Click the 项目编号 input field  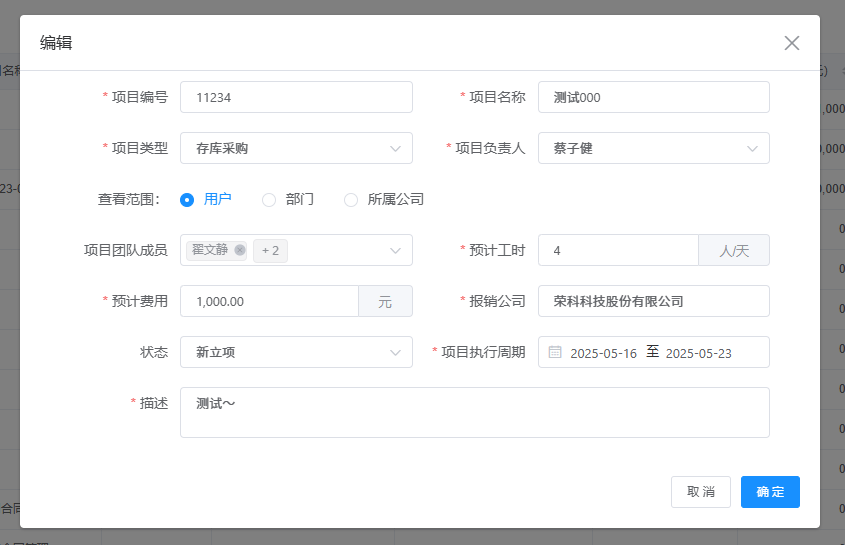tap(296, 97)
